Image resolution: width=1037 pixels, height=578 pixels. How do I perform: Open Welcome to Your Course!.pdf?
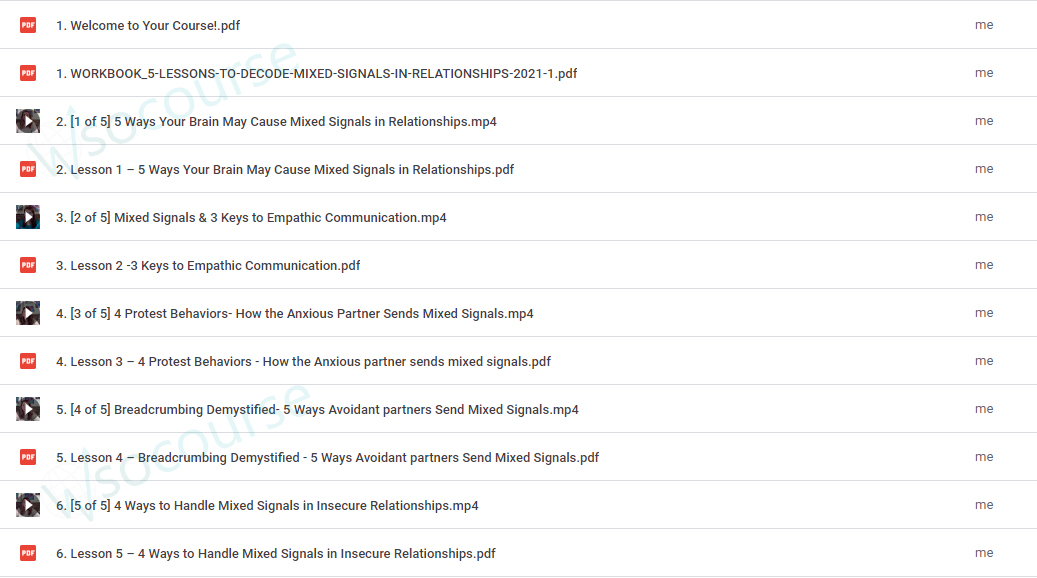tap(147, 26)
